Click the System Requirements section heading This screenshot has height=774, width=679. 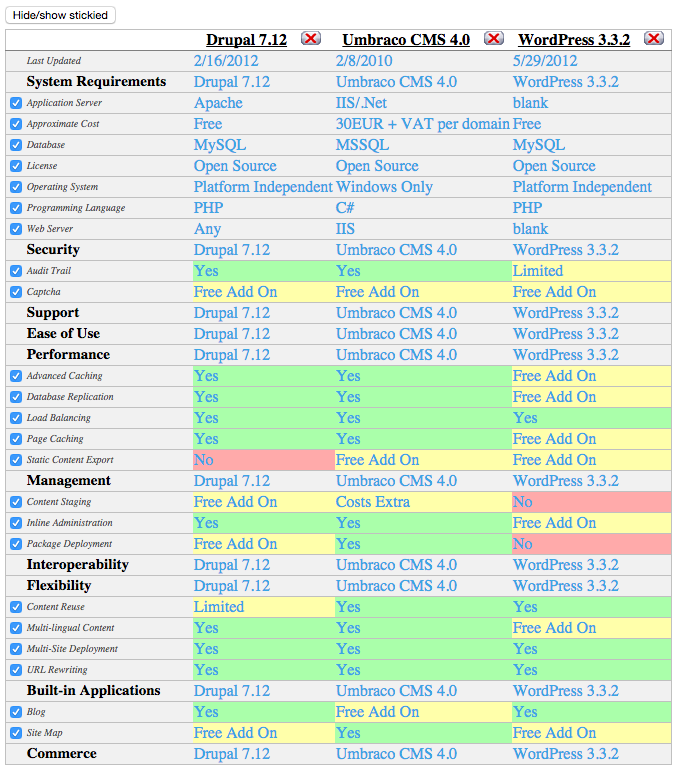[x=96, y=81]
